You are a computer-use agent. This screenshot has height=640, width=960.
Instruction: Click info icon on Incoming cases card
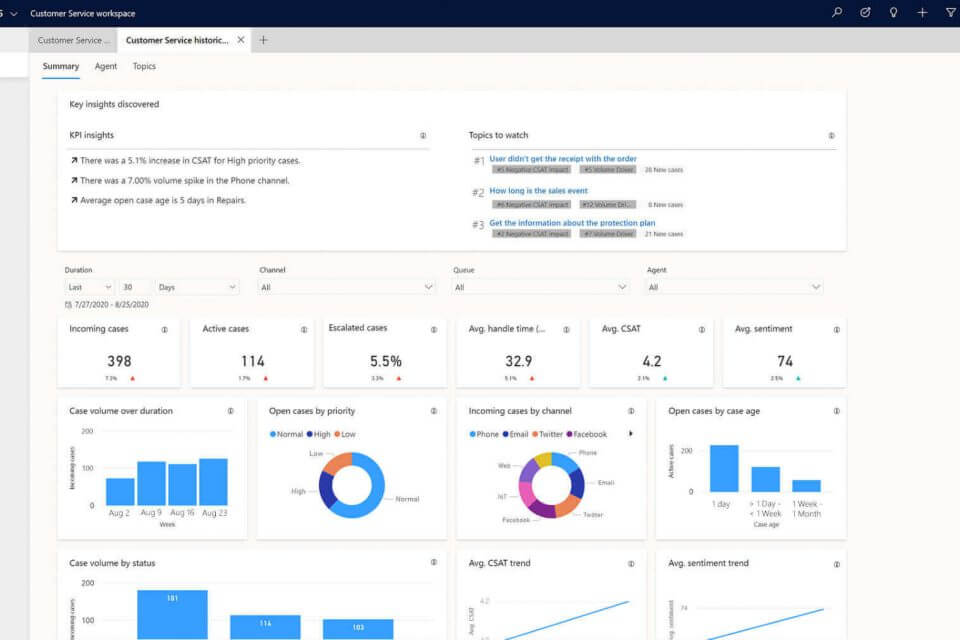click(164, 329)
